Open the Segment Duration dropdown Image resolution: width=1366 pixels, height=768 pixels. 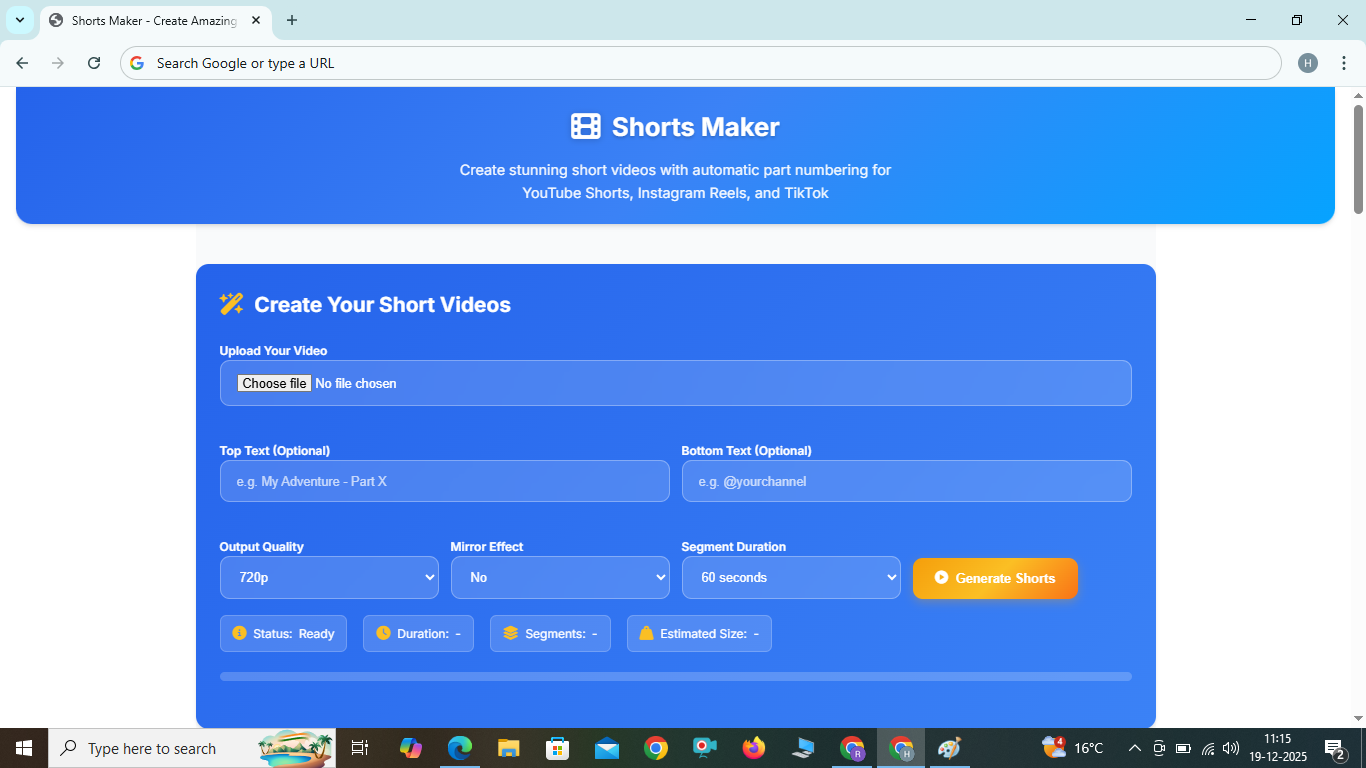[790, 577]
